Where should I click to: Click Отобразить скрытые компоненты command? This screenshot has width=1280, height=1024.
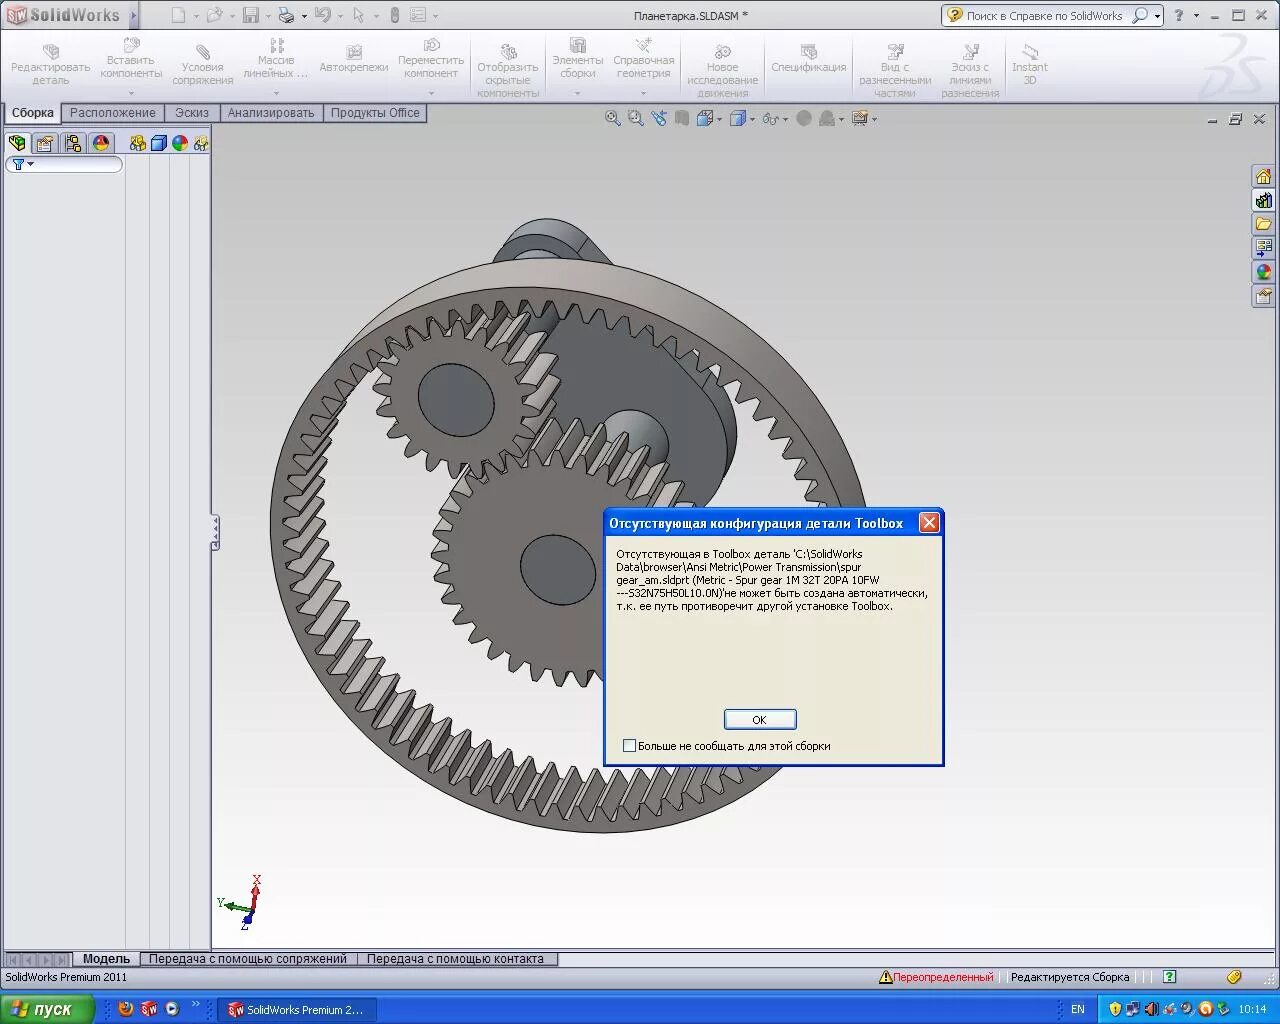[508, 70]
